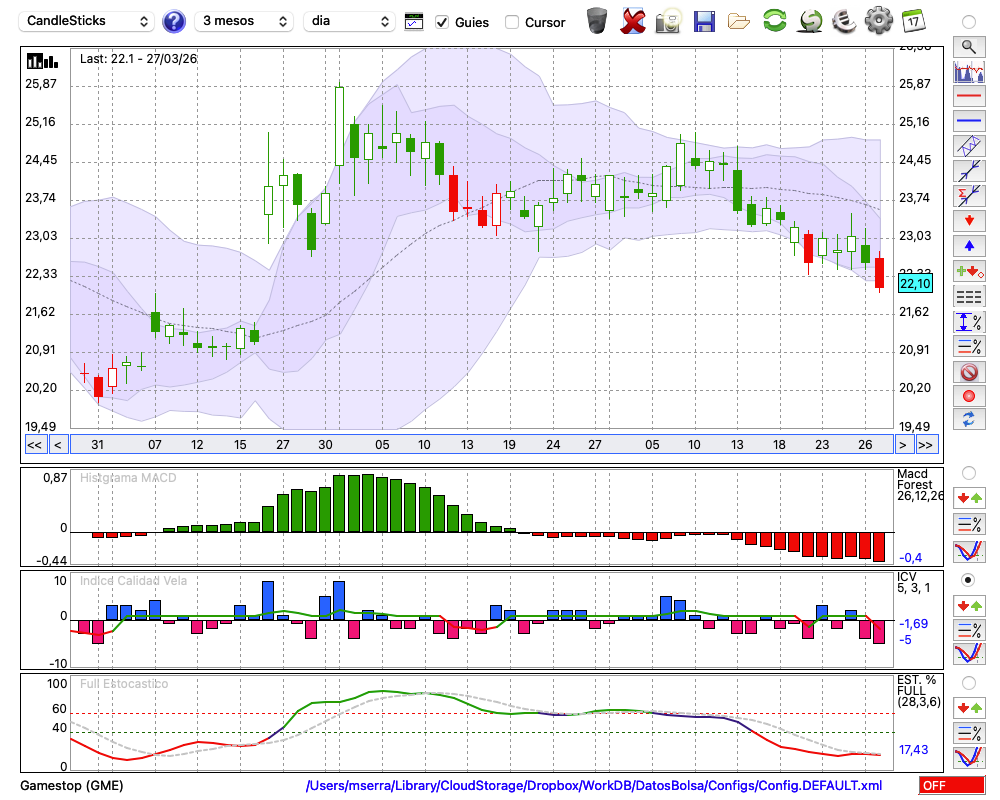1000x800 pixels.
Task: Click the << scroll-to-start button
Action: tap(34, 445)
